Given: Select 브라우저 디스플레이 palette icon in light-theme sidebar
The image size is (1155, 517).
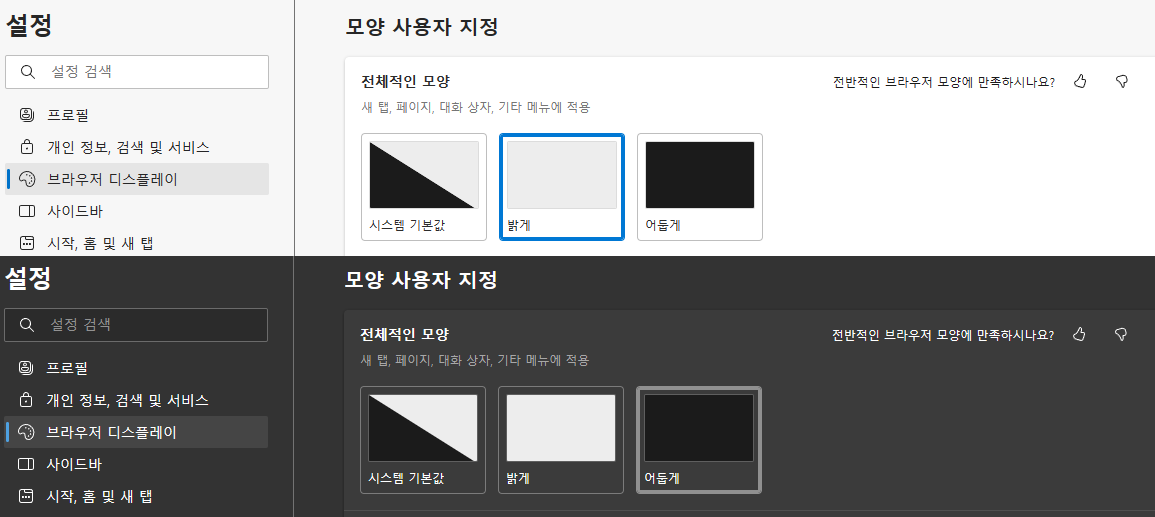Looking at the screenshot, I should (x=27, y=179).
